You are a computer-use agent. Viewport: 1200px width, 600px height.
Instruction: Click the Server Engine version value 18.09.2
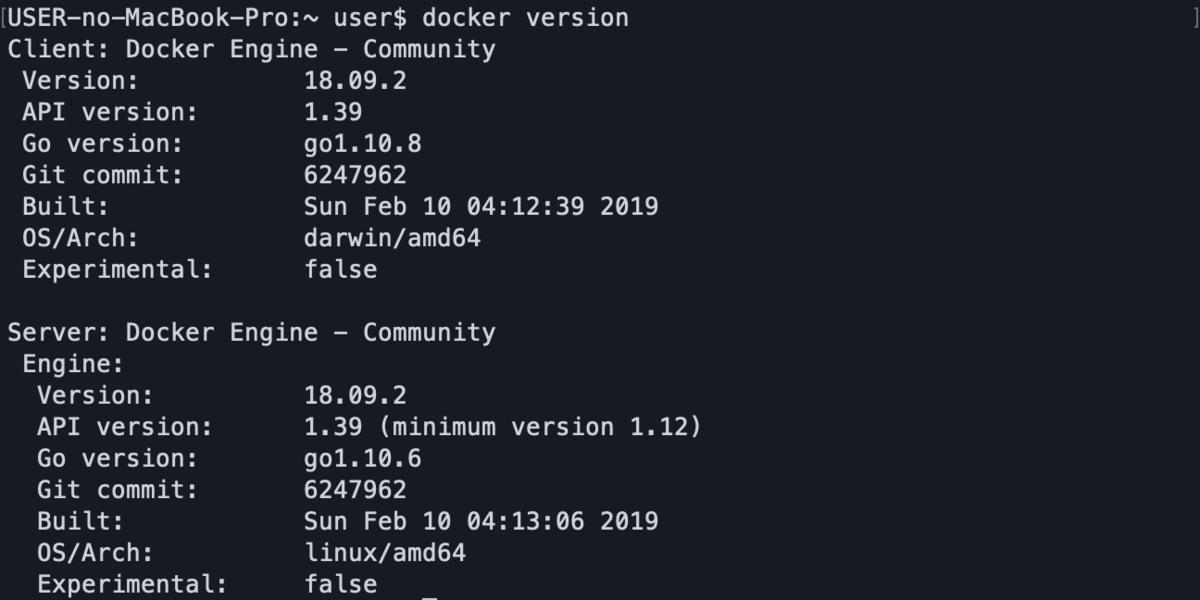click(x=356, y=395)
